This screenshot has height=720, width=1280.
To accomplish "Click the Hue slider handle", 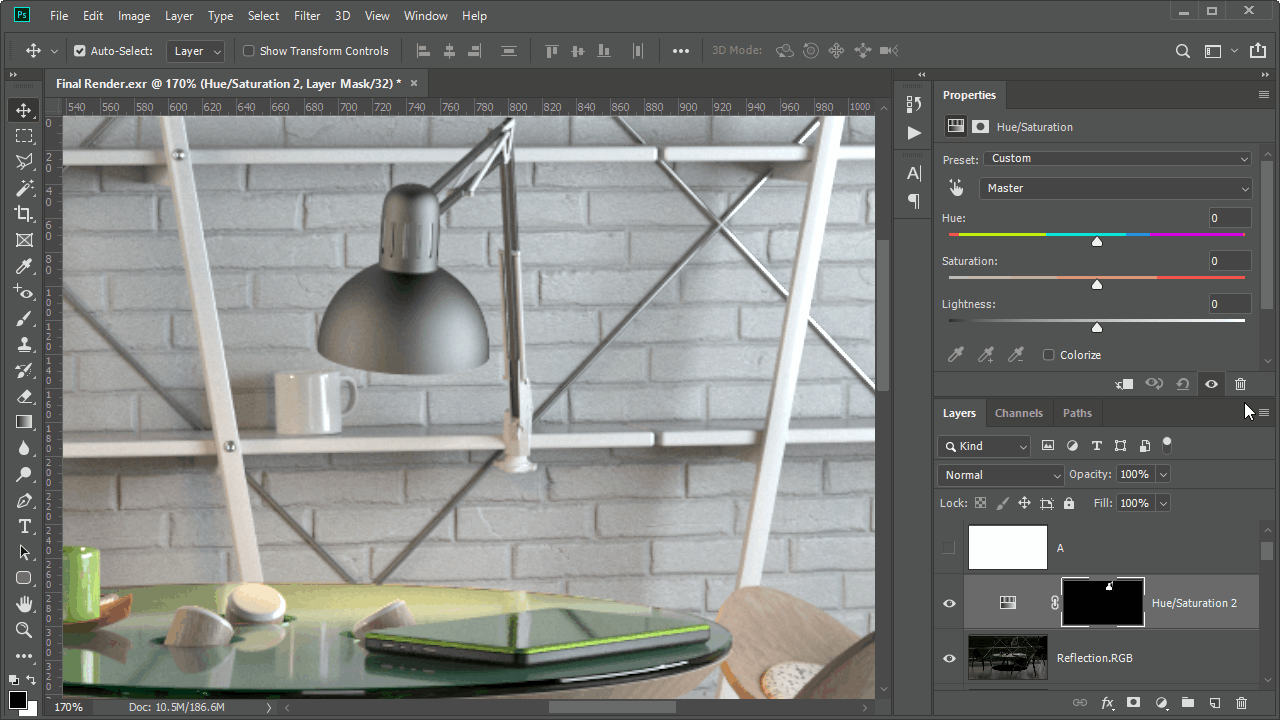I will (x=1097, y=241).
